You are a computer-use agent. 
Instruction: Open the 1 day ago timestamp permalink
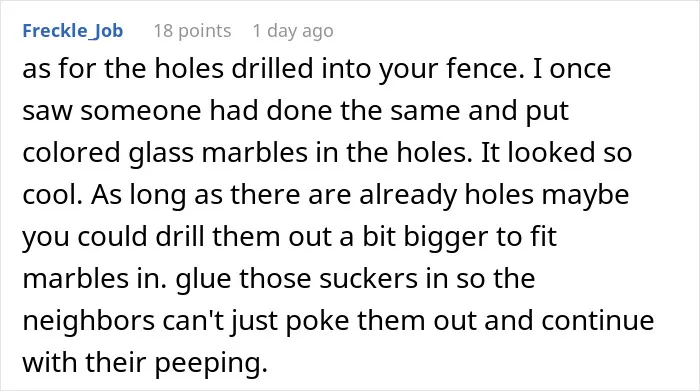pos(293,31)
